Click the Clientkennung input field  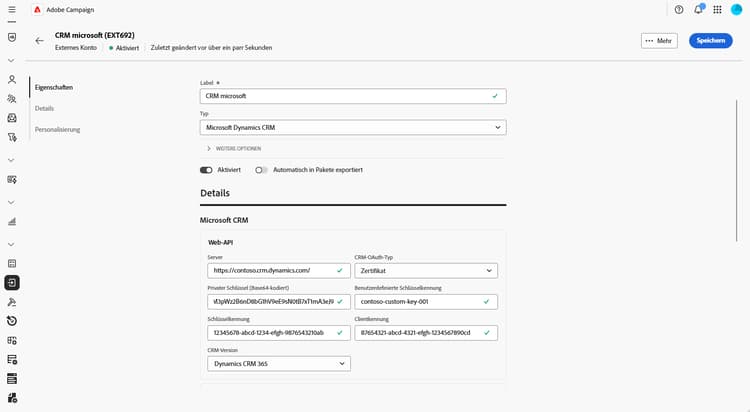coord(426,333)
